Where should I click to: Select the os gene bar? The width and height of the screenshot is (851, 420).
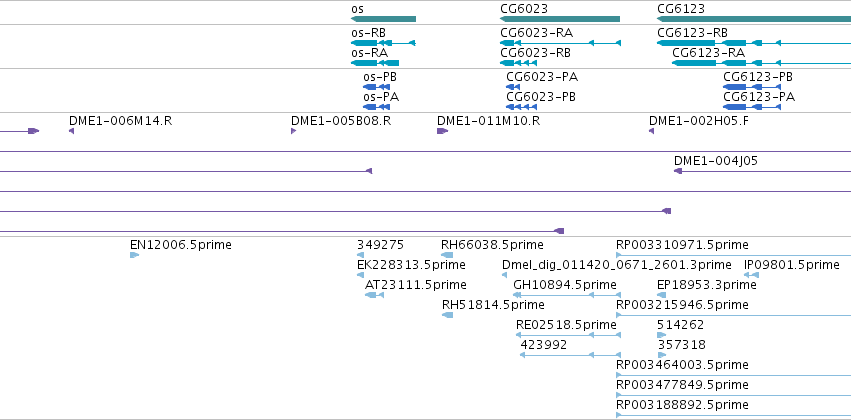[x=383, y=19]
